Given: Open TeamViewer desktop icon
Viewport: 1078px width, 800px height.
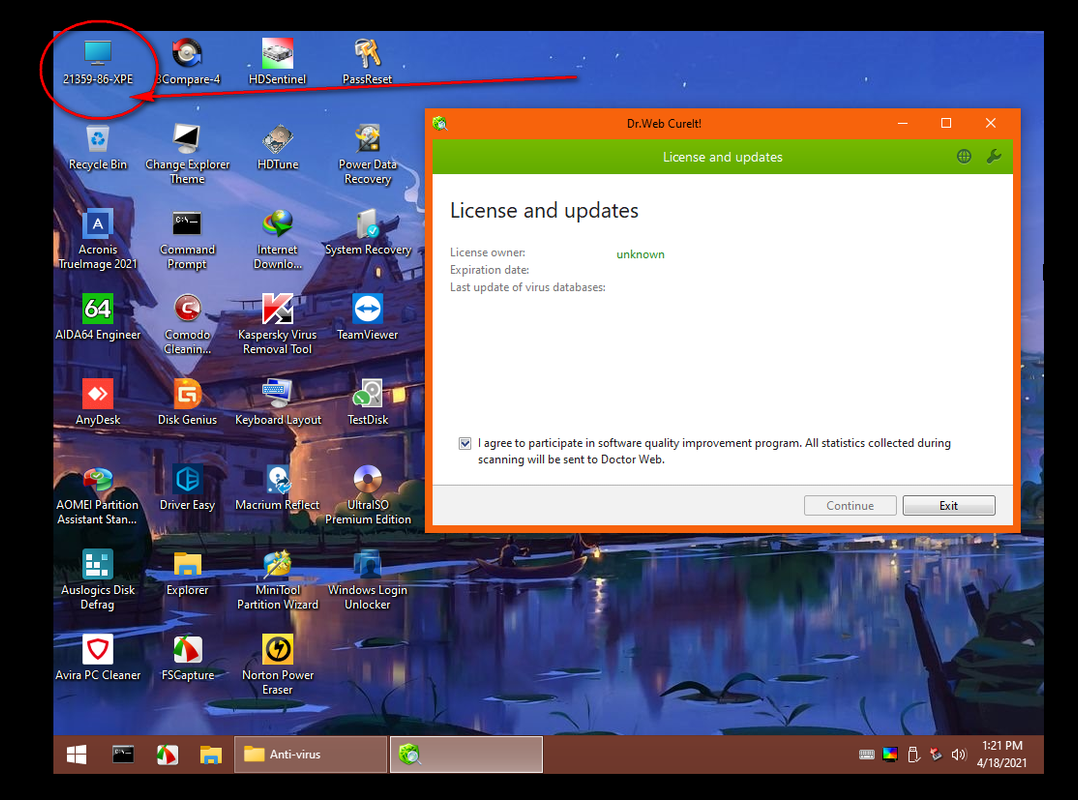Looking at the screenshot, I should 367,318.
